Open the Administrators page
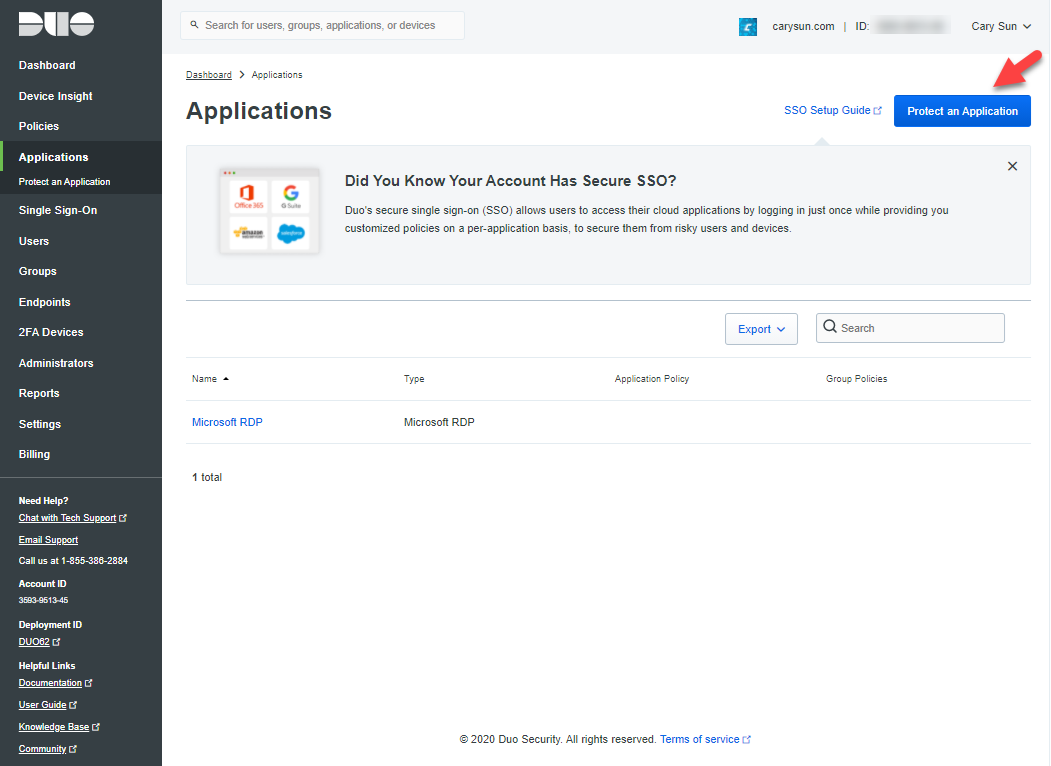The image size is (1051, 766). 56,363
